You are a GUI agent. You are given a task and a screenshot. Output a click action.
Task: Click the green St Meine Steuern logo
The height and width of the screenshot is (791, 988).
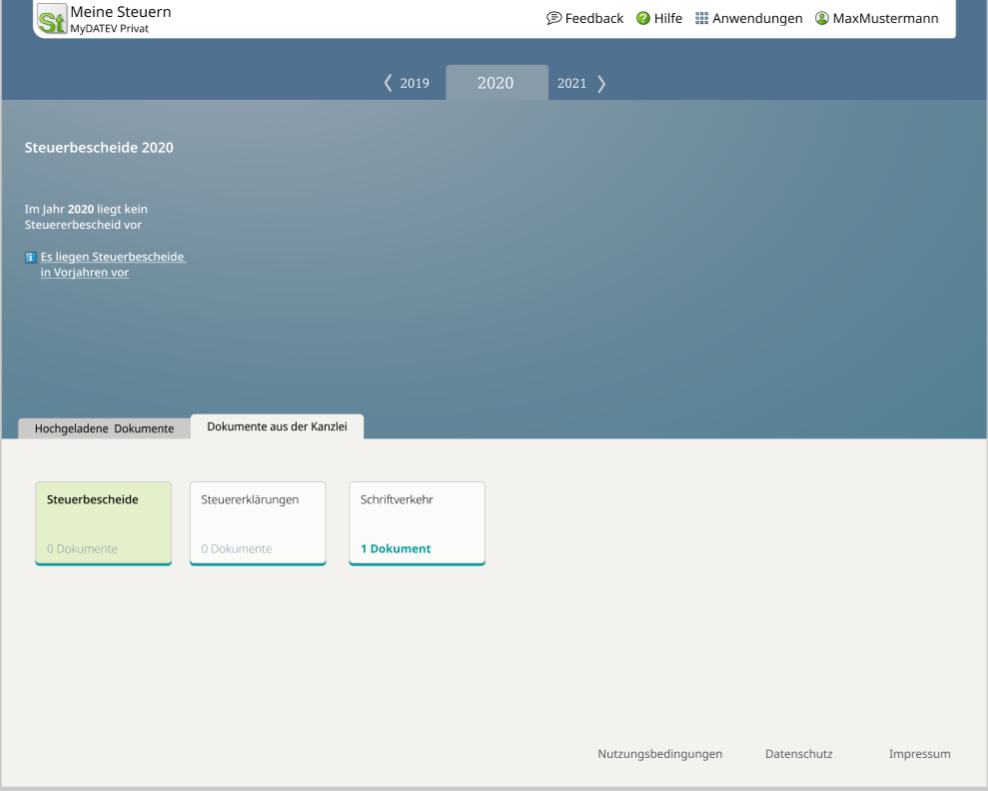52,20
